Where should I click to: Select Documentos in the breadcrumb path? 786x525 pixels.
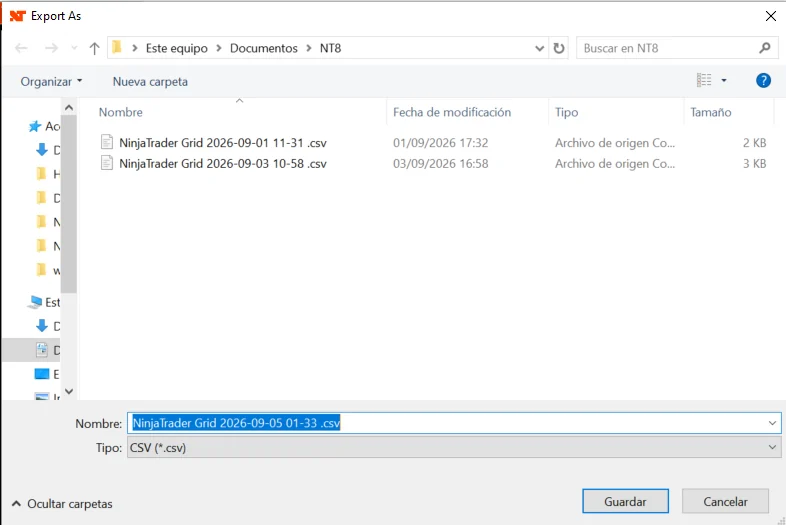point(264,48)
